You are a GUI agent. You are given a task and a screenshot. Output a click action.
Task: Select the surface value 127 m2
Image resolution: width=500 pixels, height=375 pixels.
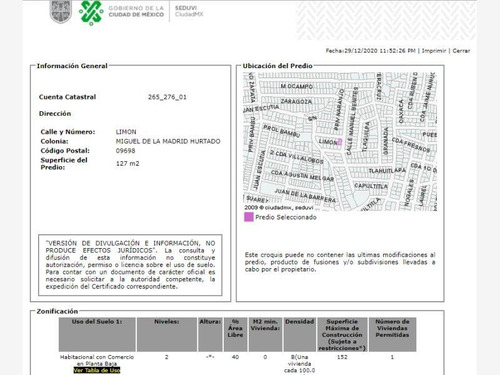(x=128, y=164)
